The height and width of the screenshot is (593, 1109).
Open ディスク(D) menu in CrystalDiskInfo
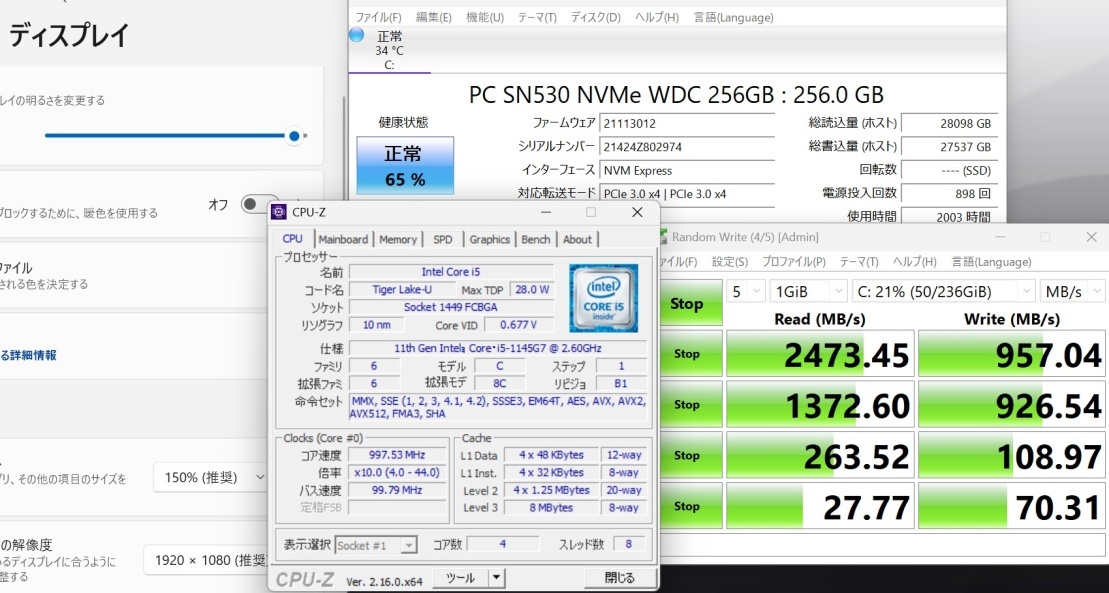click(x=596, y=17)
